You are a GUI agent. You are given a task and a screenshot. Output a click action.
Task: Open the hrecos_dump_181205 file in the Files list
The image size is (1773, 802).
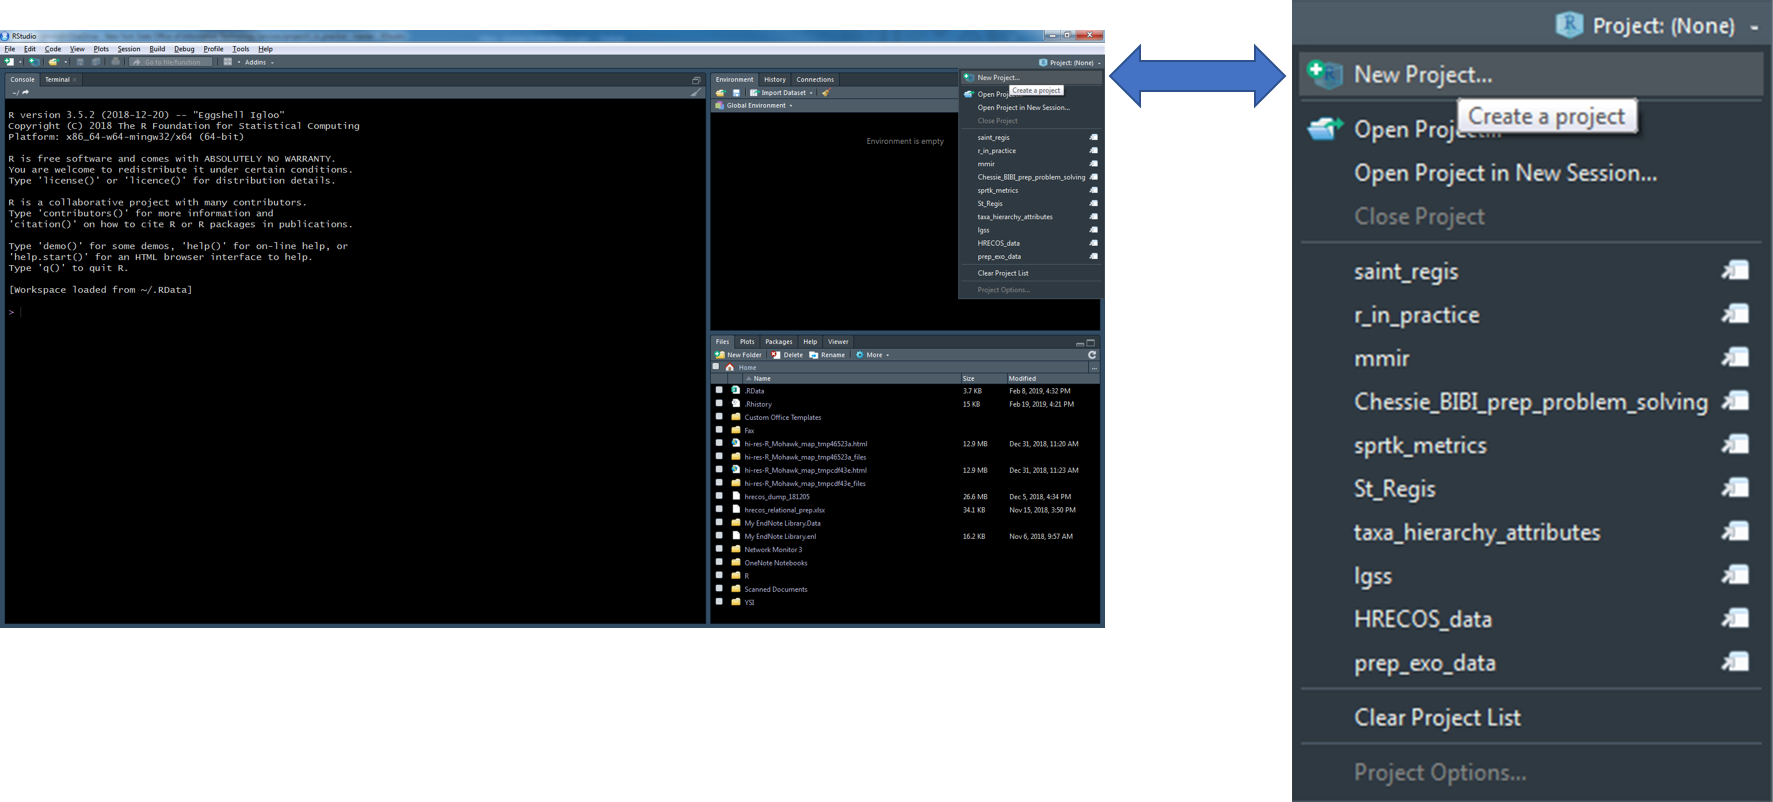click(777, 496)
